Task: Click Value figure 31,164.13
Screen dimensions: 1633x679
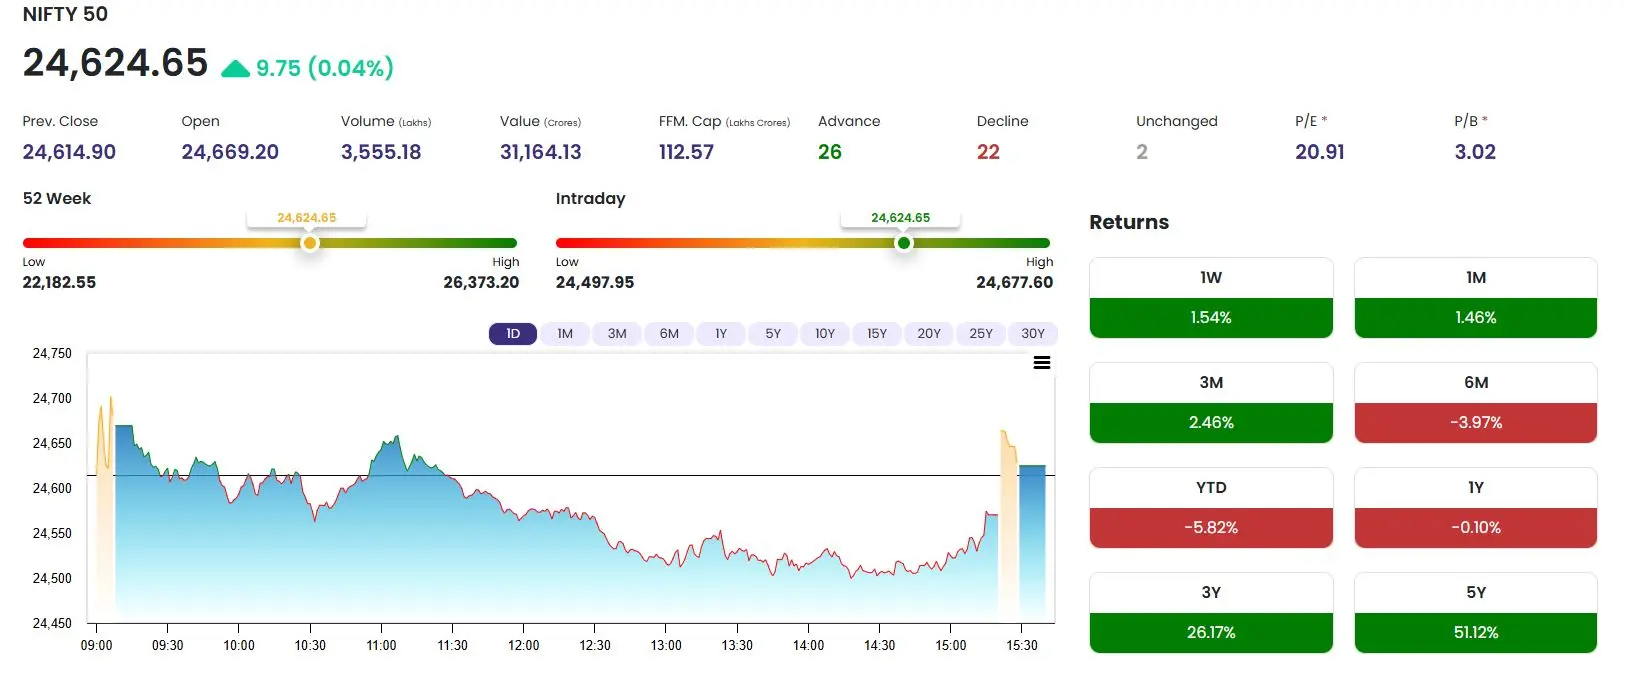Action: click(x=541, y=152)
